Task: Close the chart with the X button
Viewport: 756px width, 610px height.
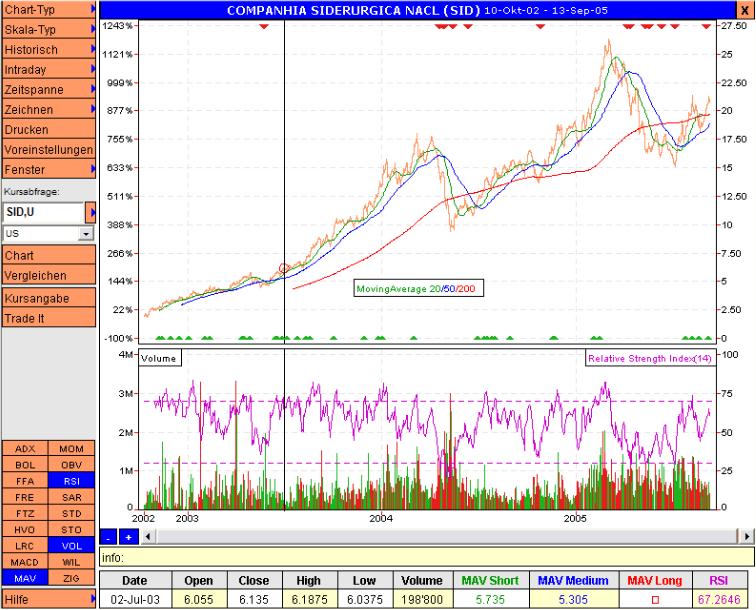Action: [745, 10]
